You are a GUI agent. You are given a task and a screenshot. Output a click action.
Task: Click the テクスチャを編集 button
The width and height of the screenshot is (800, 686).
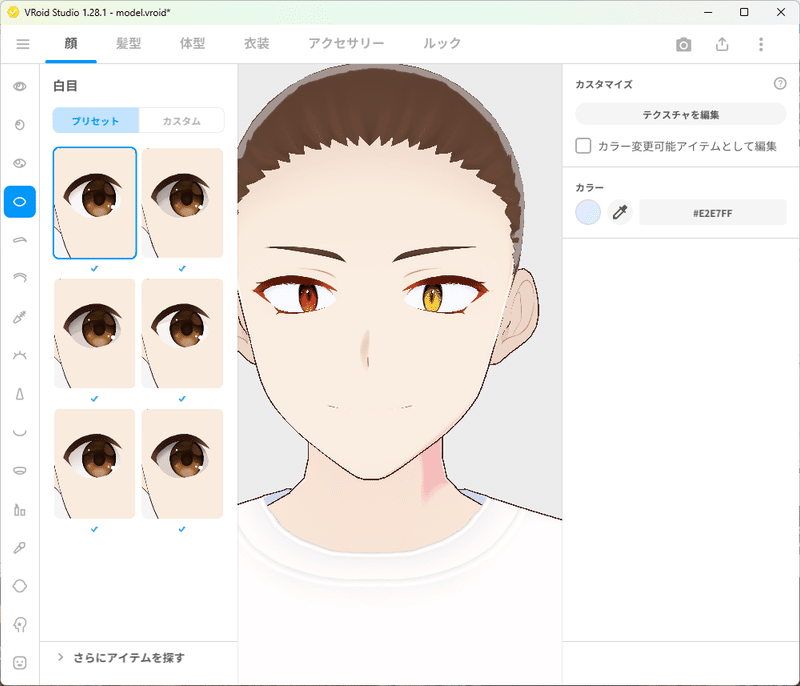(x=681, y=114)
